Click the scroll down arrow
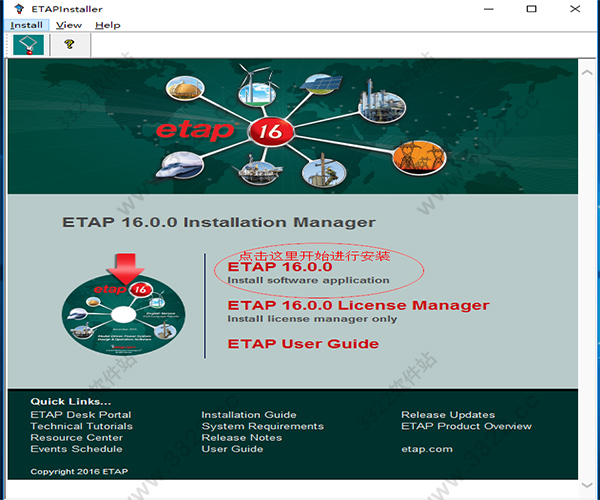The height and width of the screenshot is (500, 600). click(587, 485)
